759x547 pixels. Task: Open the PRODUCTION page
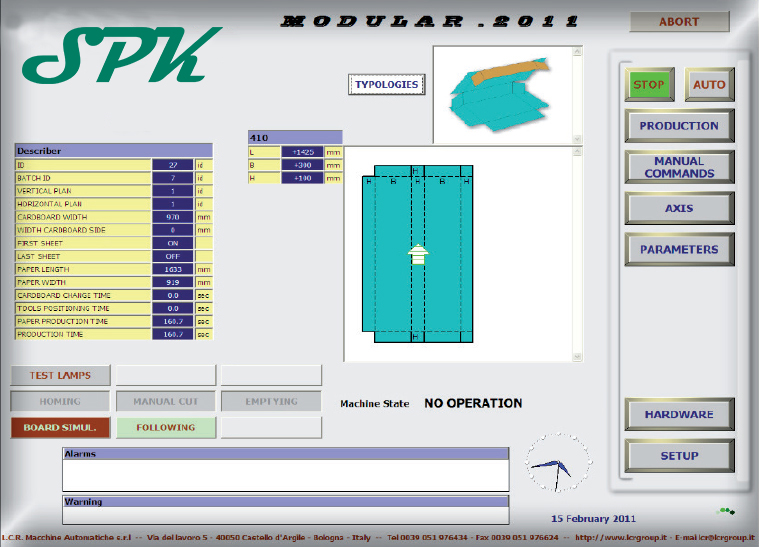[679, 126]
